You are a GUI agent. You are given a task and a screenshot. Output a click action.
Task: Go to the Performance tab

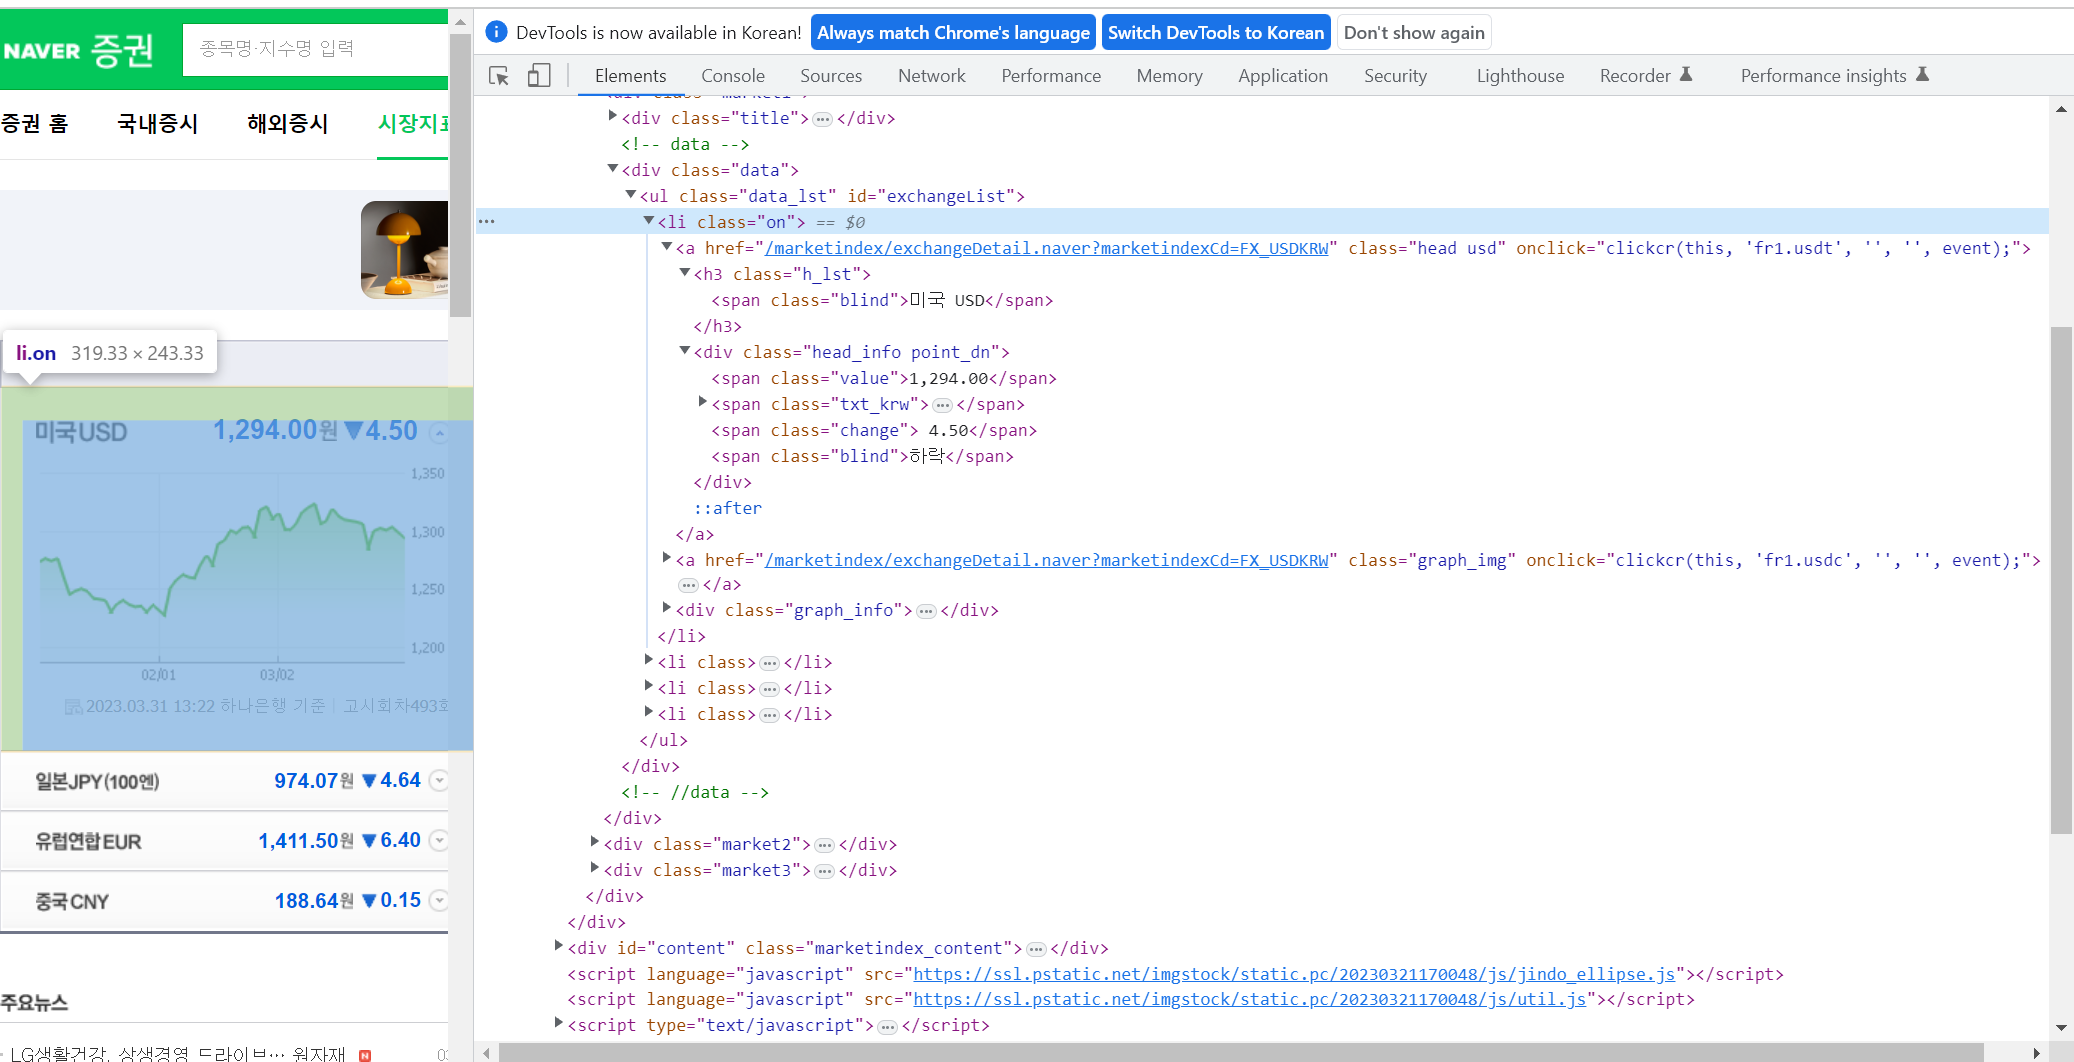pyautogui.click(x=1051, y=76)
